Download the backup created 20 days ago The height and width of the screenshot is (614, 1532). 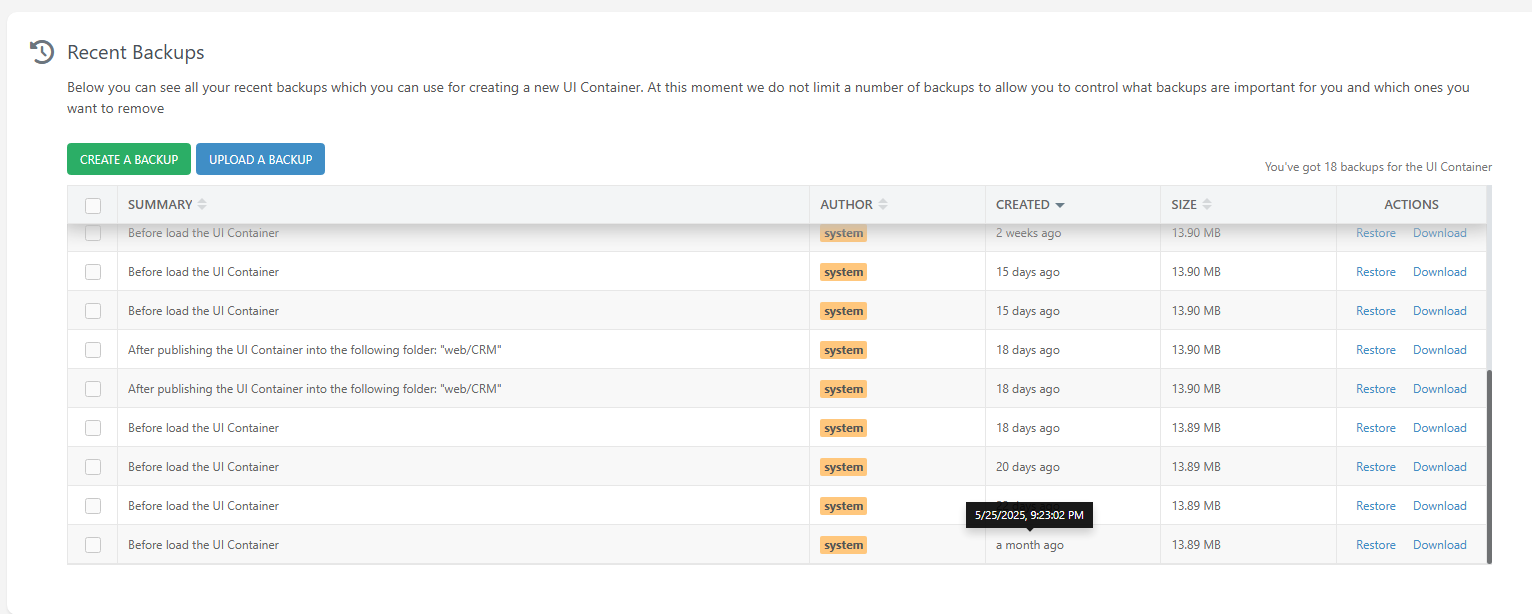(1440, 467)
